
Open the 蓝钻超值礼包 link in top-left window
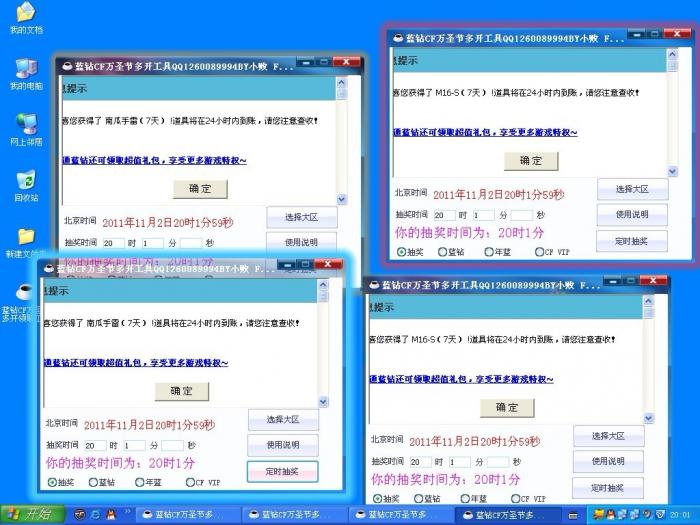click(154, 160)
